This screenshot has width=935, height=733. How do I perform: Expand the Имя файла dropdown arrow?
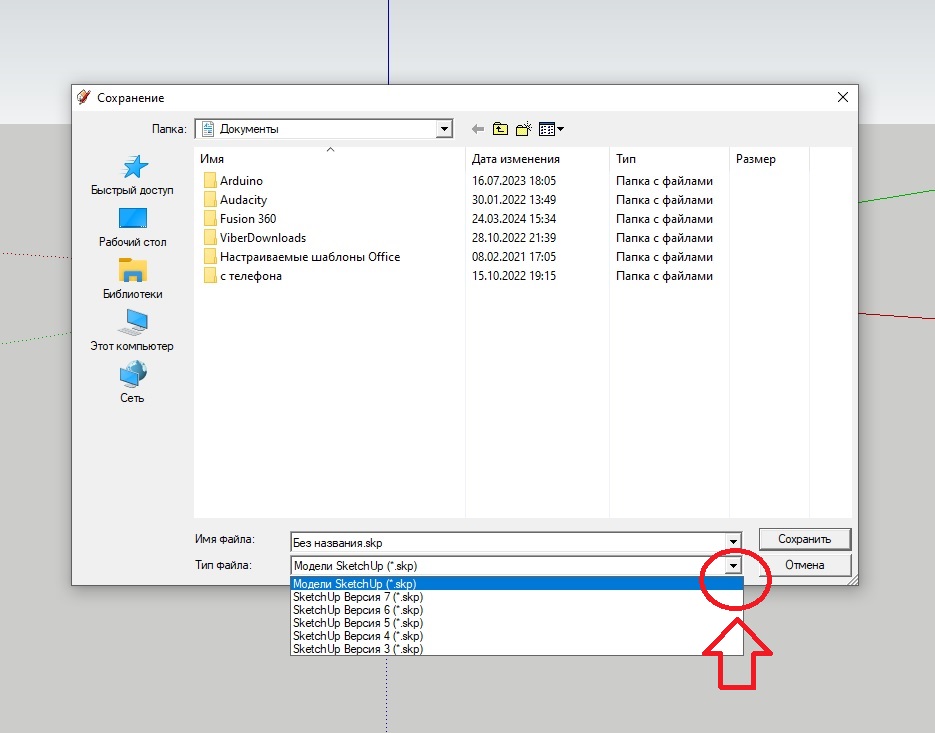(x=734, y=542)
